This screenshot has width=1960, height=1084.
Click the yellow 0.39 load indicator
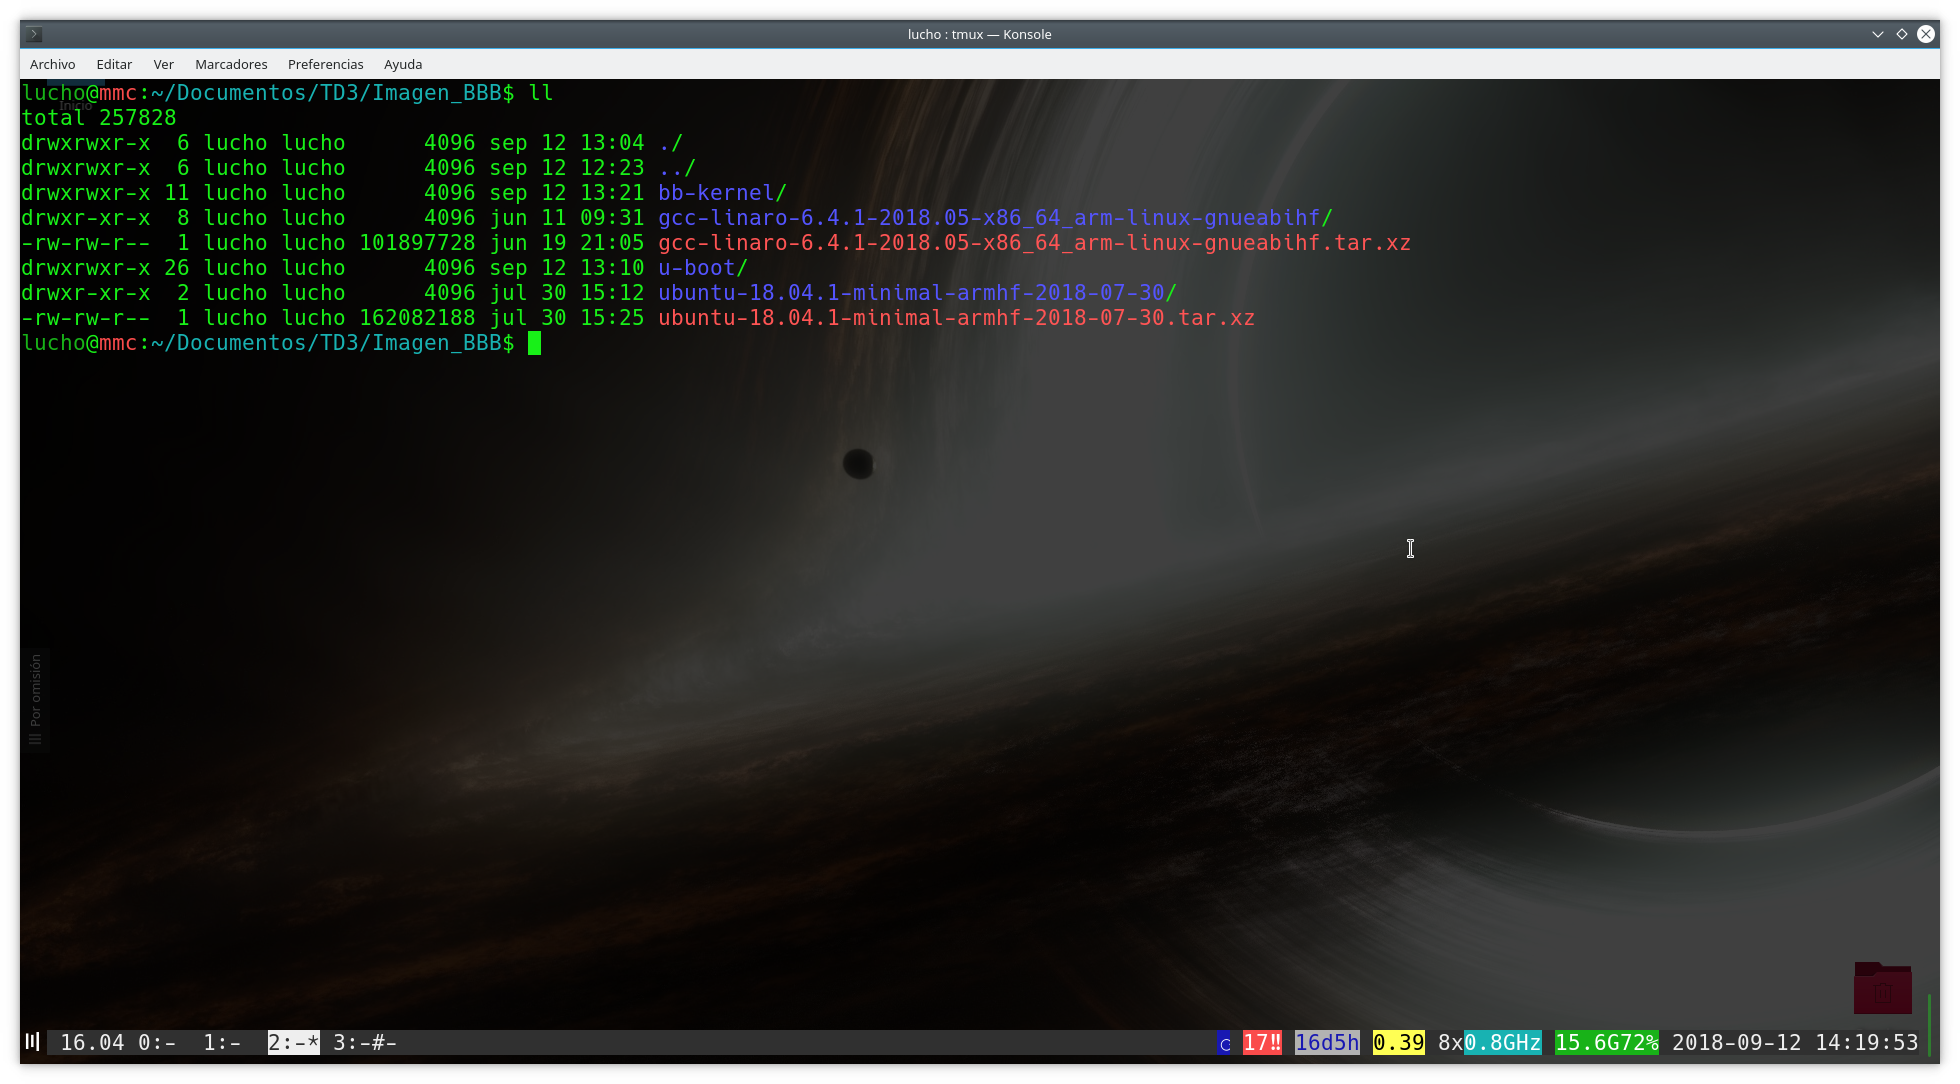(1398, 1043)
